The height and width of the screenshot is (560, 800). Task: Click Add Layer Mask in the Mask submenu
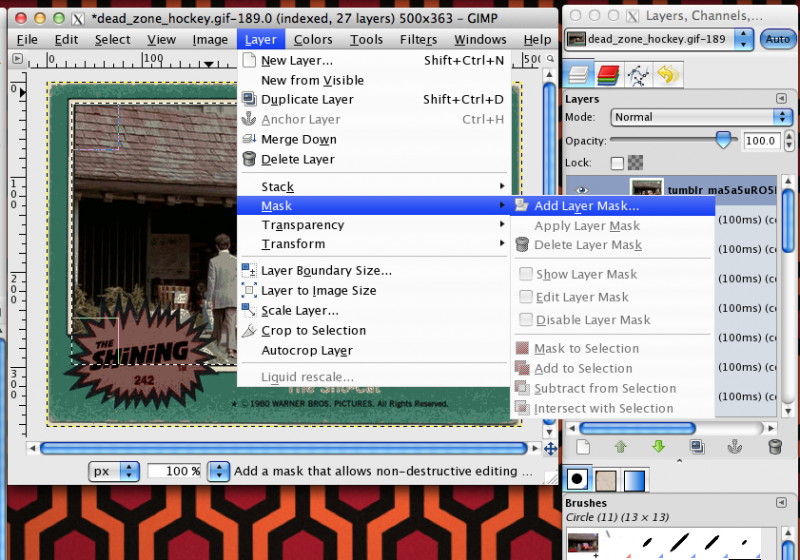click(613, 206)
